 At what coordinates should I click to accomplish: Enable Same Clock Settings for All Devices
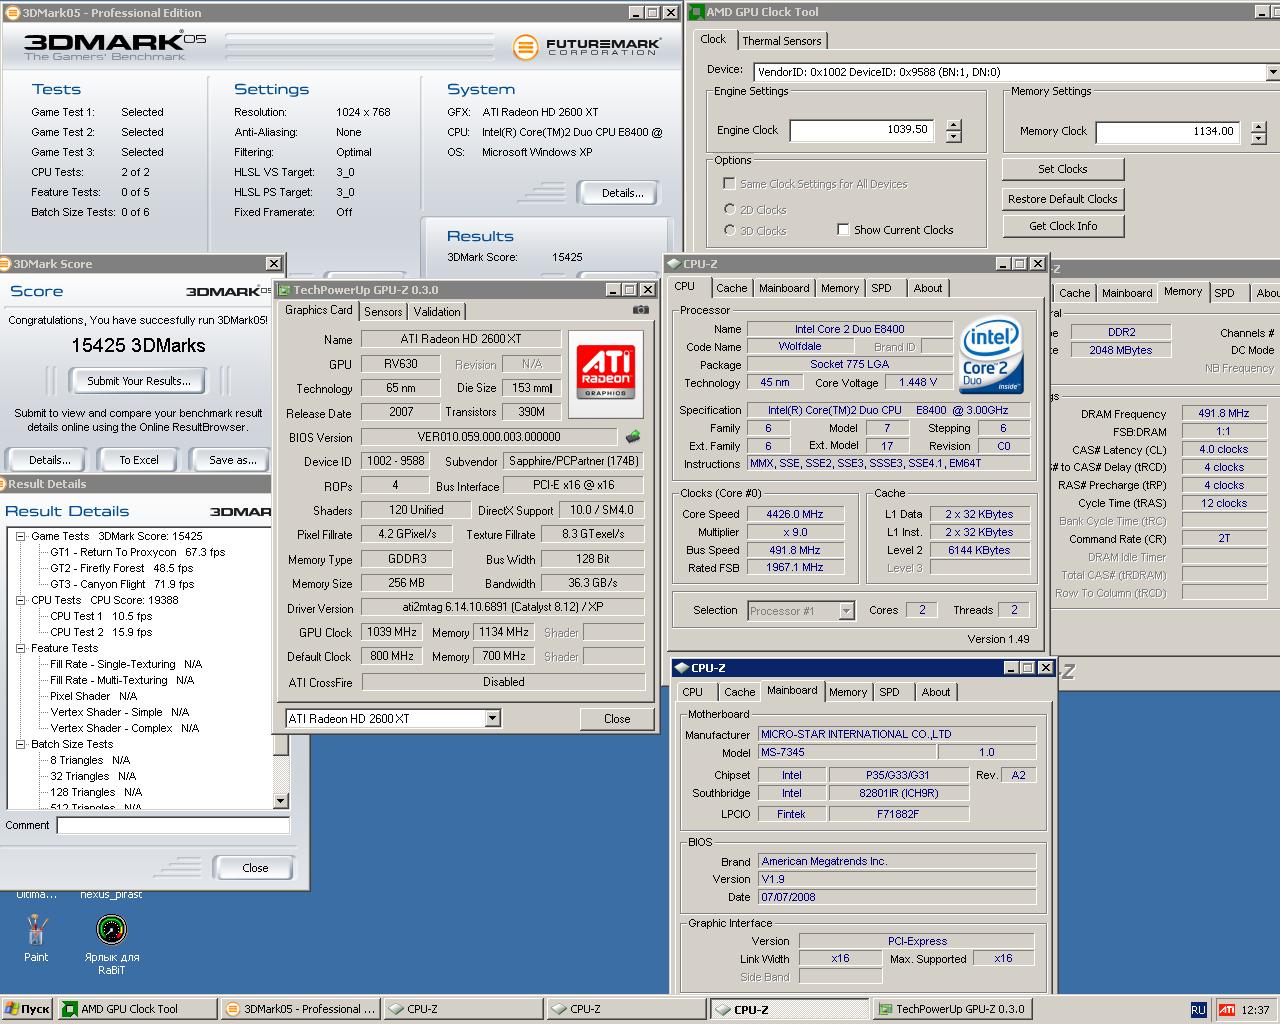[x=729, y=184]
